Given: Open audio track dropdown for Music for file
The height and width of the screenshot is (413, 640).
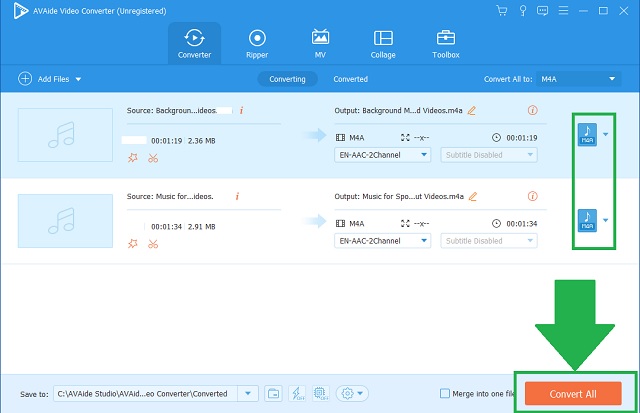Looking at the screenshot, I should 382,241.
